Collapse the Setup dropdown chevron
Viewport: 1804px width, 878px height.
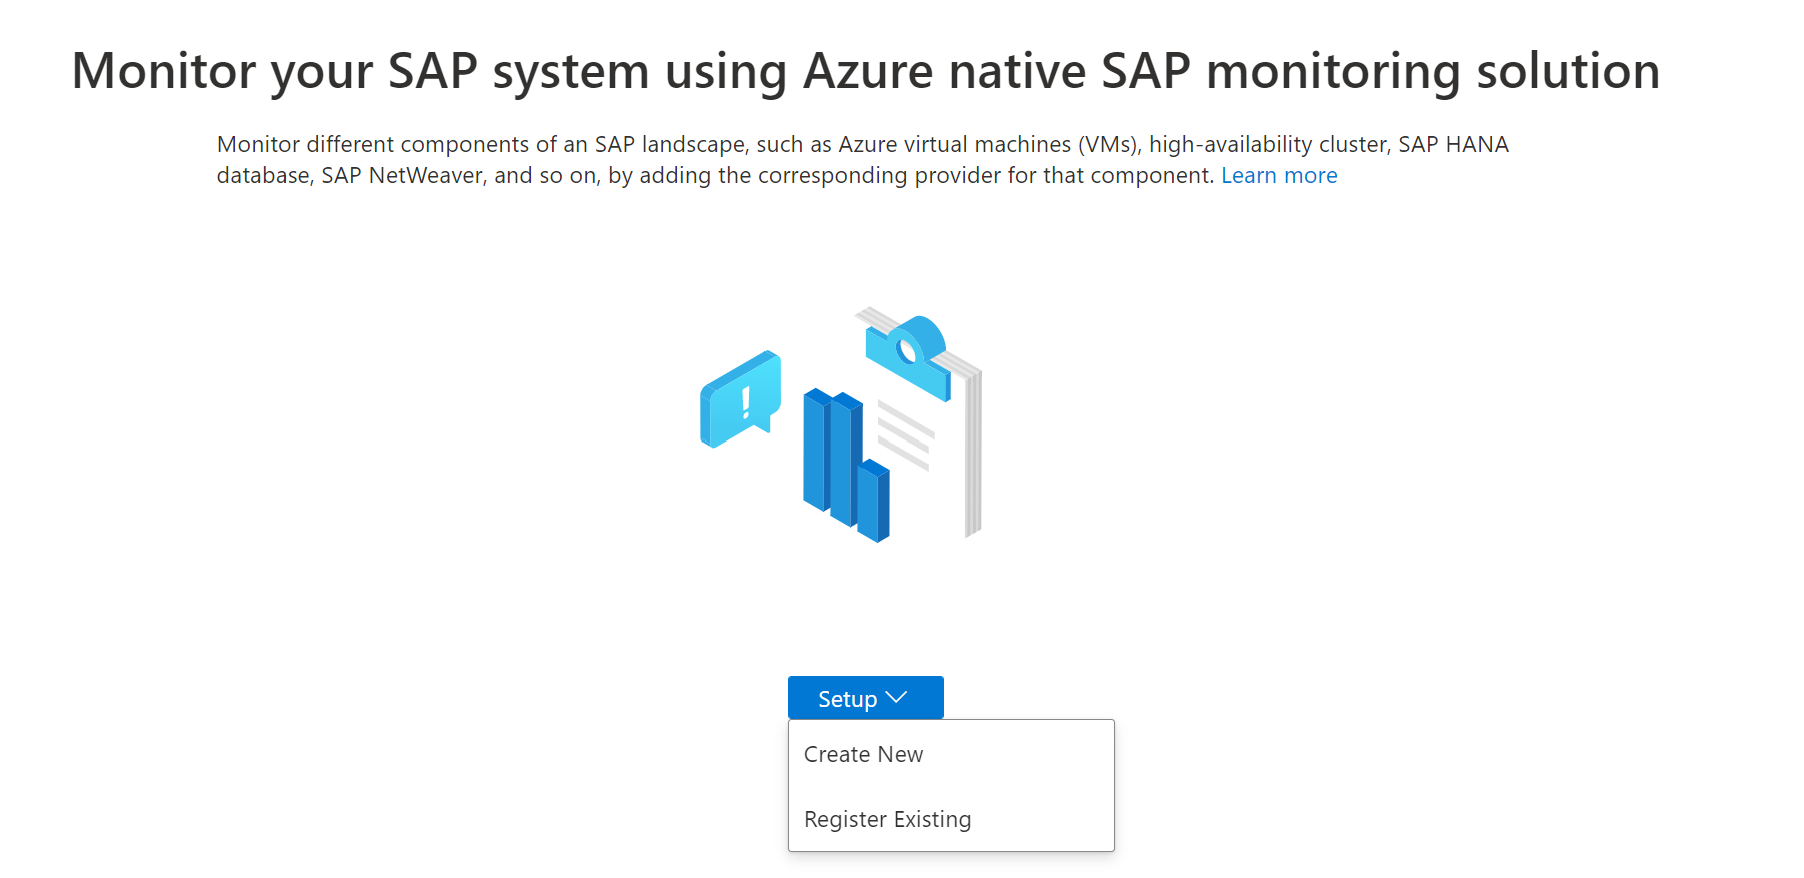[897, 698]
